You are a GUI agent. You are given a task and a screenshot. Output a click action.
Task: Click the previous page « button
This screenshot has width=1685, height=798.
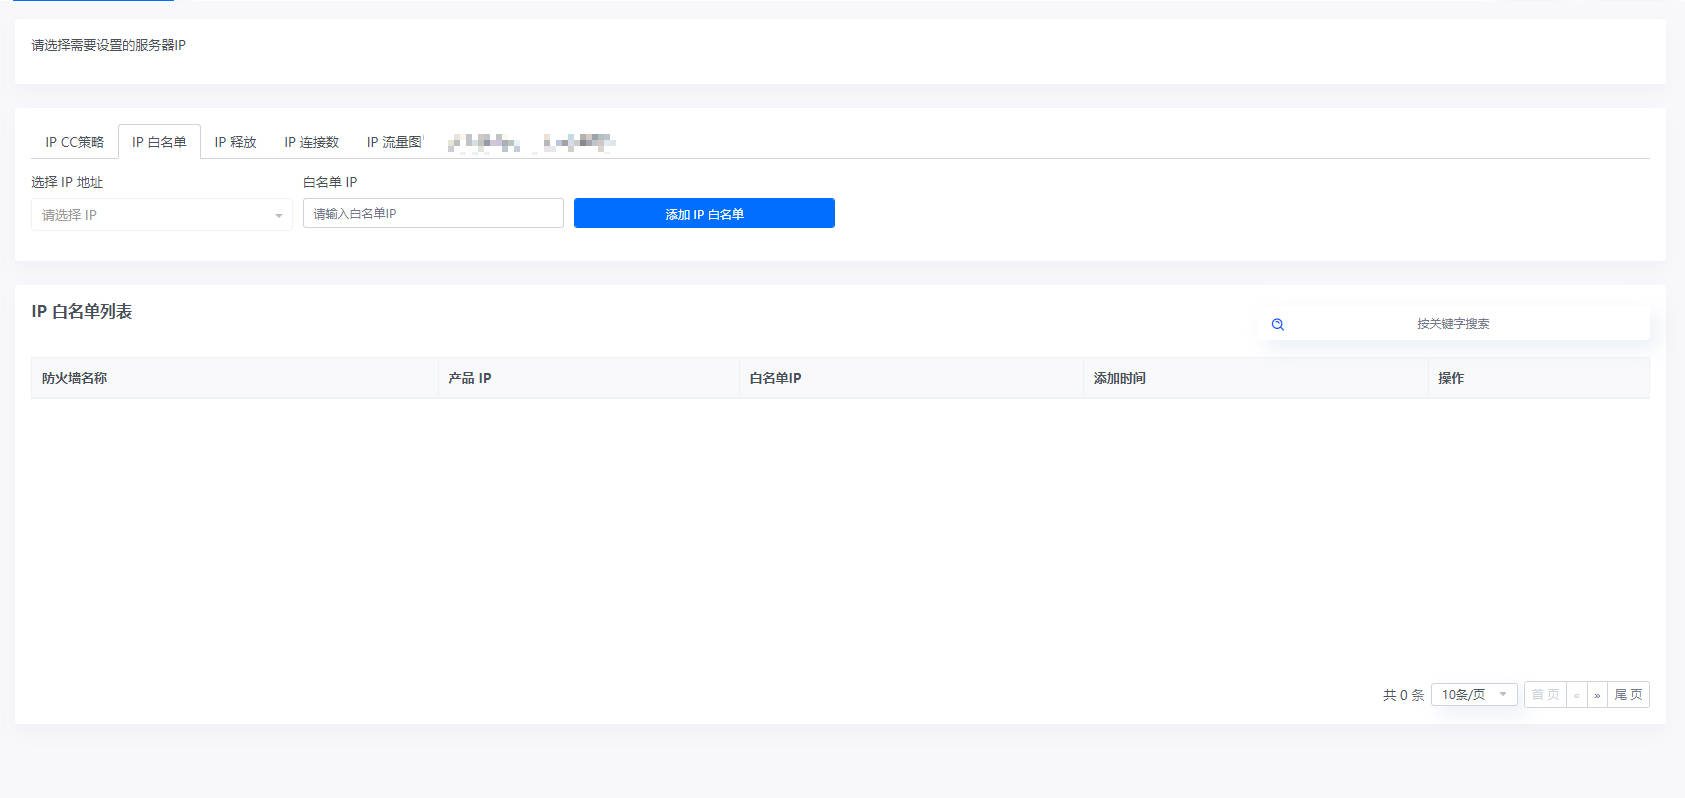click(x=1577, y=695)
